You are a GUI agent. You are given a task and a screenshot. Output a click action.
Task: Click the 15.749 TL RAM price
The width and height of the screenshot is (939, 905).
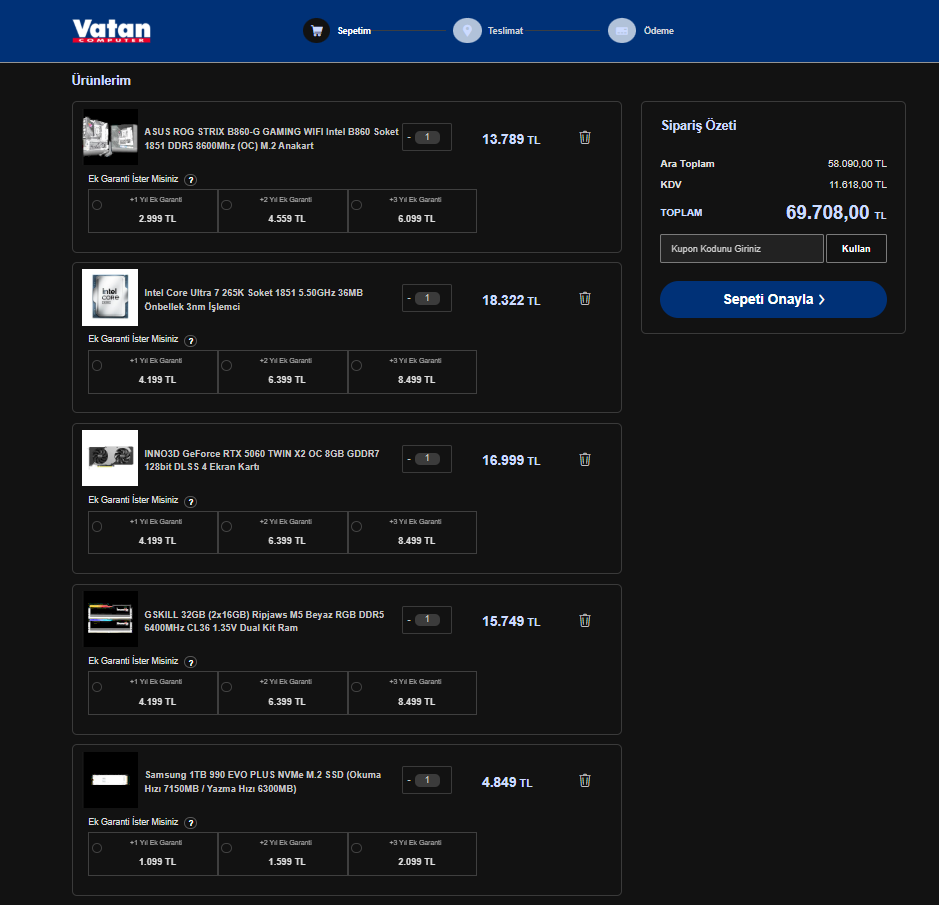511,622
